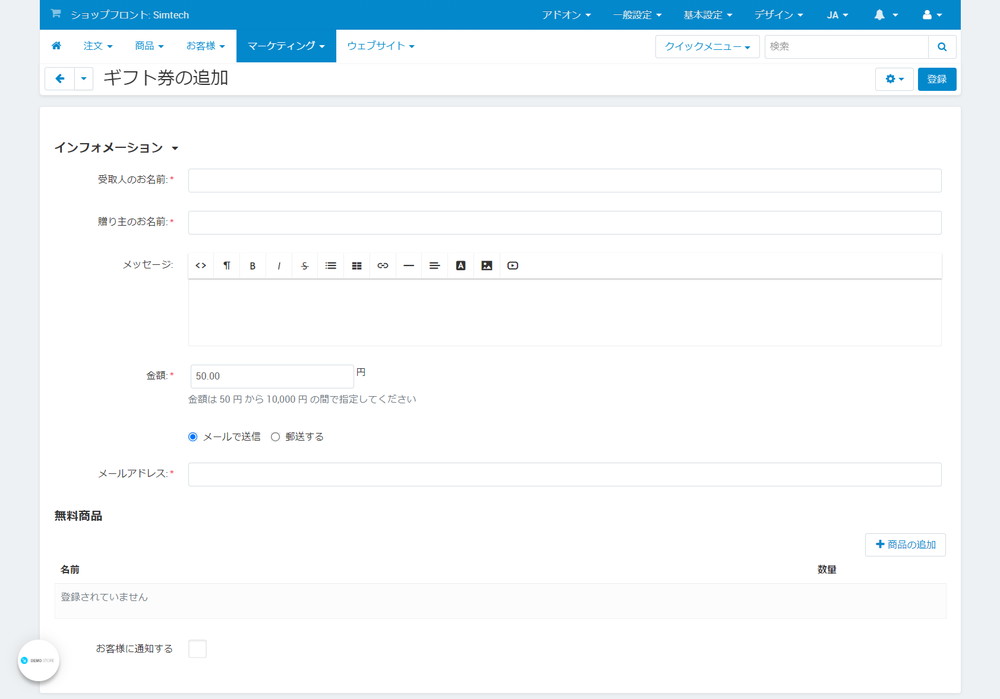Open the 一般設定 dropdown menu
The height and width of the screenshot is (699, 1000).
(x=637, y=15)
